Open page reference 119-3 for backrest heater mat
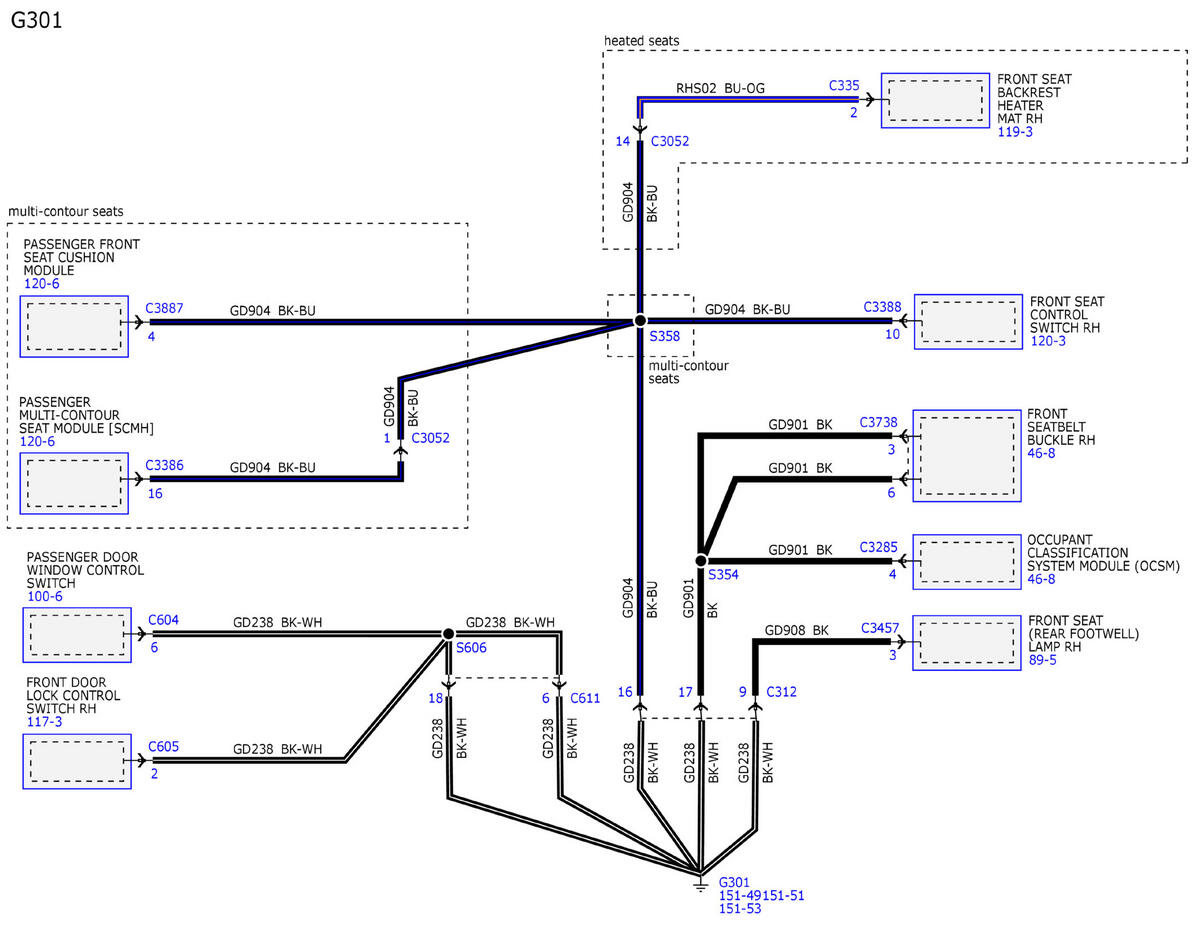1200x927 pixels. pos(1017,131)
